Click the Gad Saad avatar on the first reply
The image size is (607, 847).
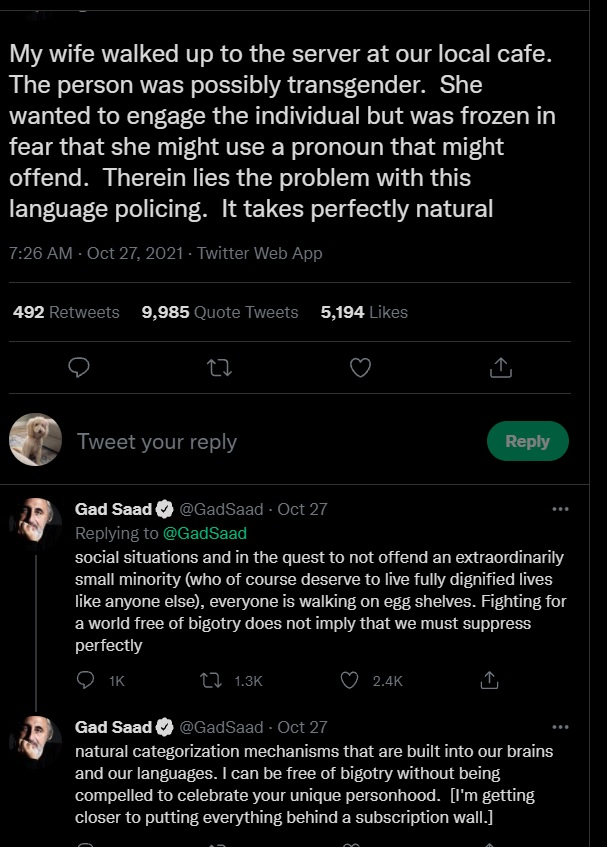(x=36, y=524)
